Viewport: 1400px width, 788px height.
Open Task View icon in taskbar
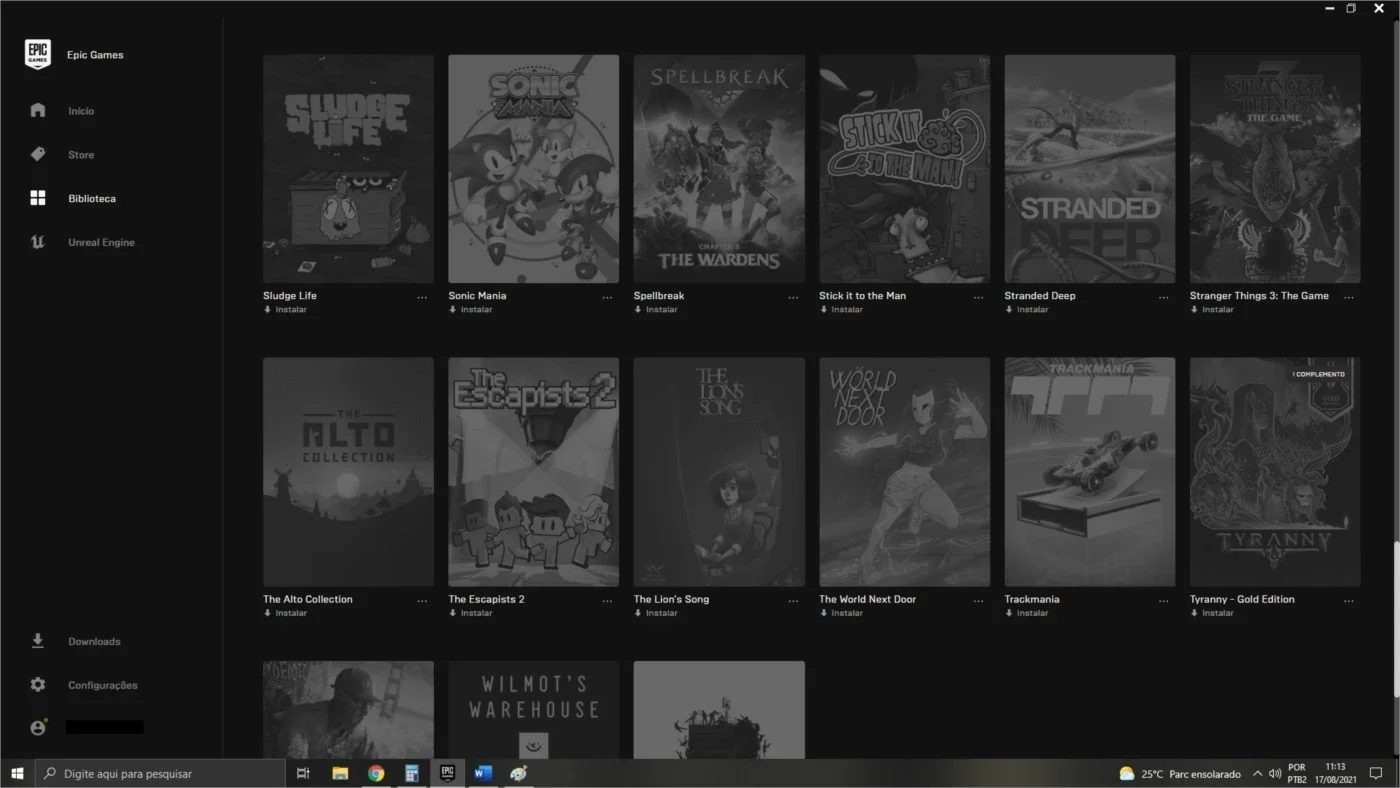coord(304,773)
